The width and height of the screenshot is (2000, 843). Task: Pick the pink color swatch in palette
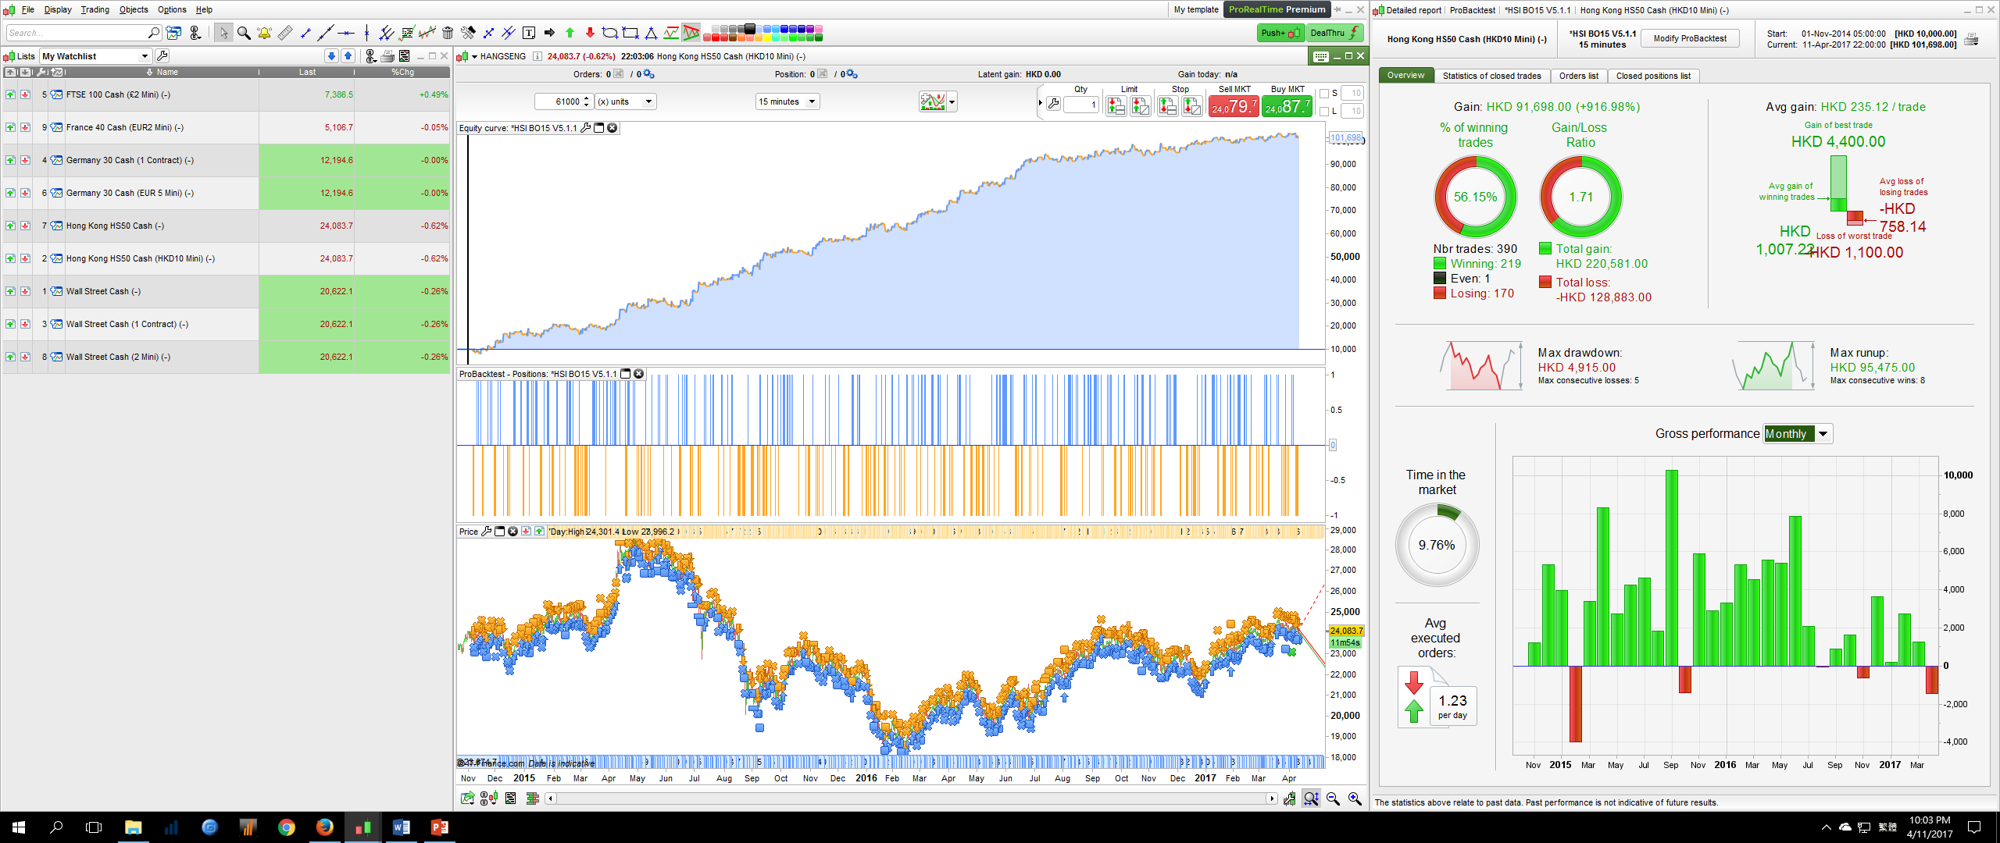(x=818, y=30)
